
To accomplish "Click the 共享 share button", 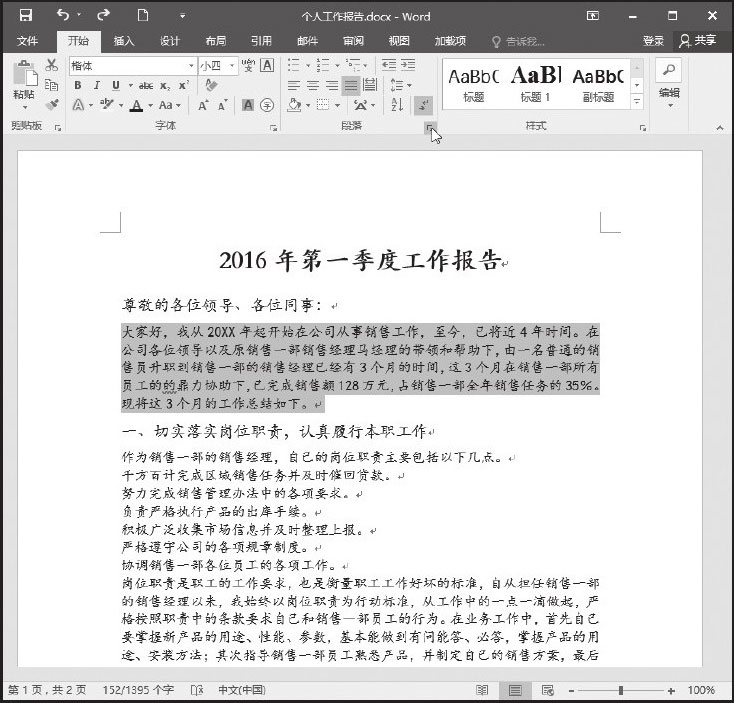I will pyautogui.click(x=697, y=41).
